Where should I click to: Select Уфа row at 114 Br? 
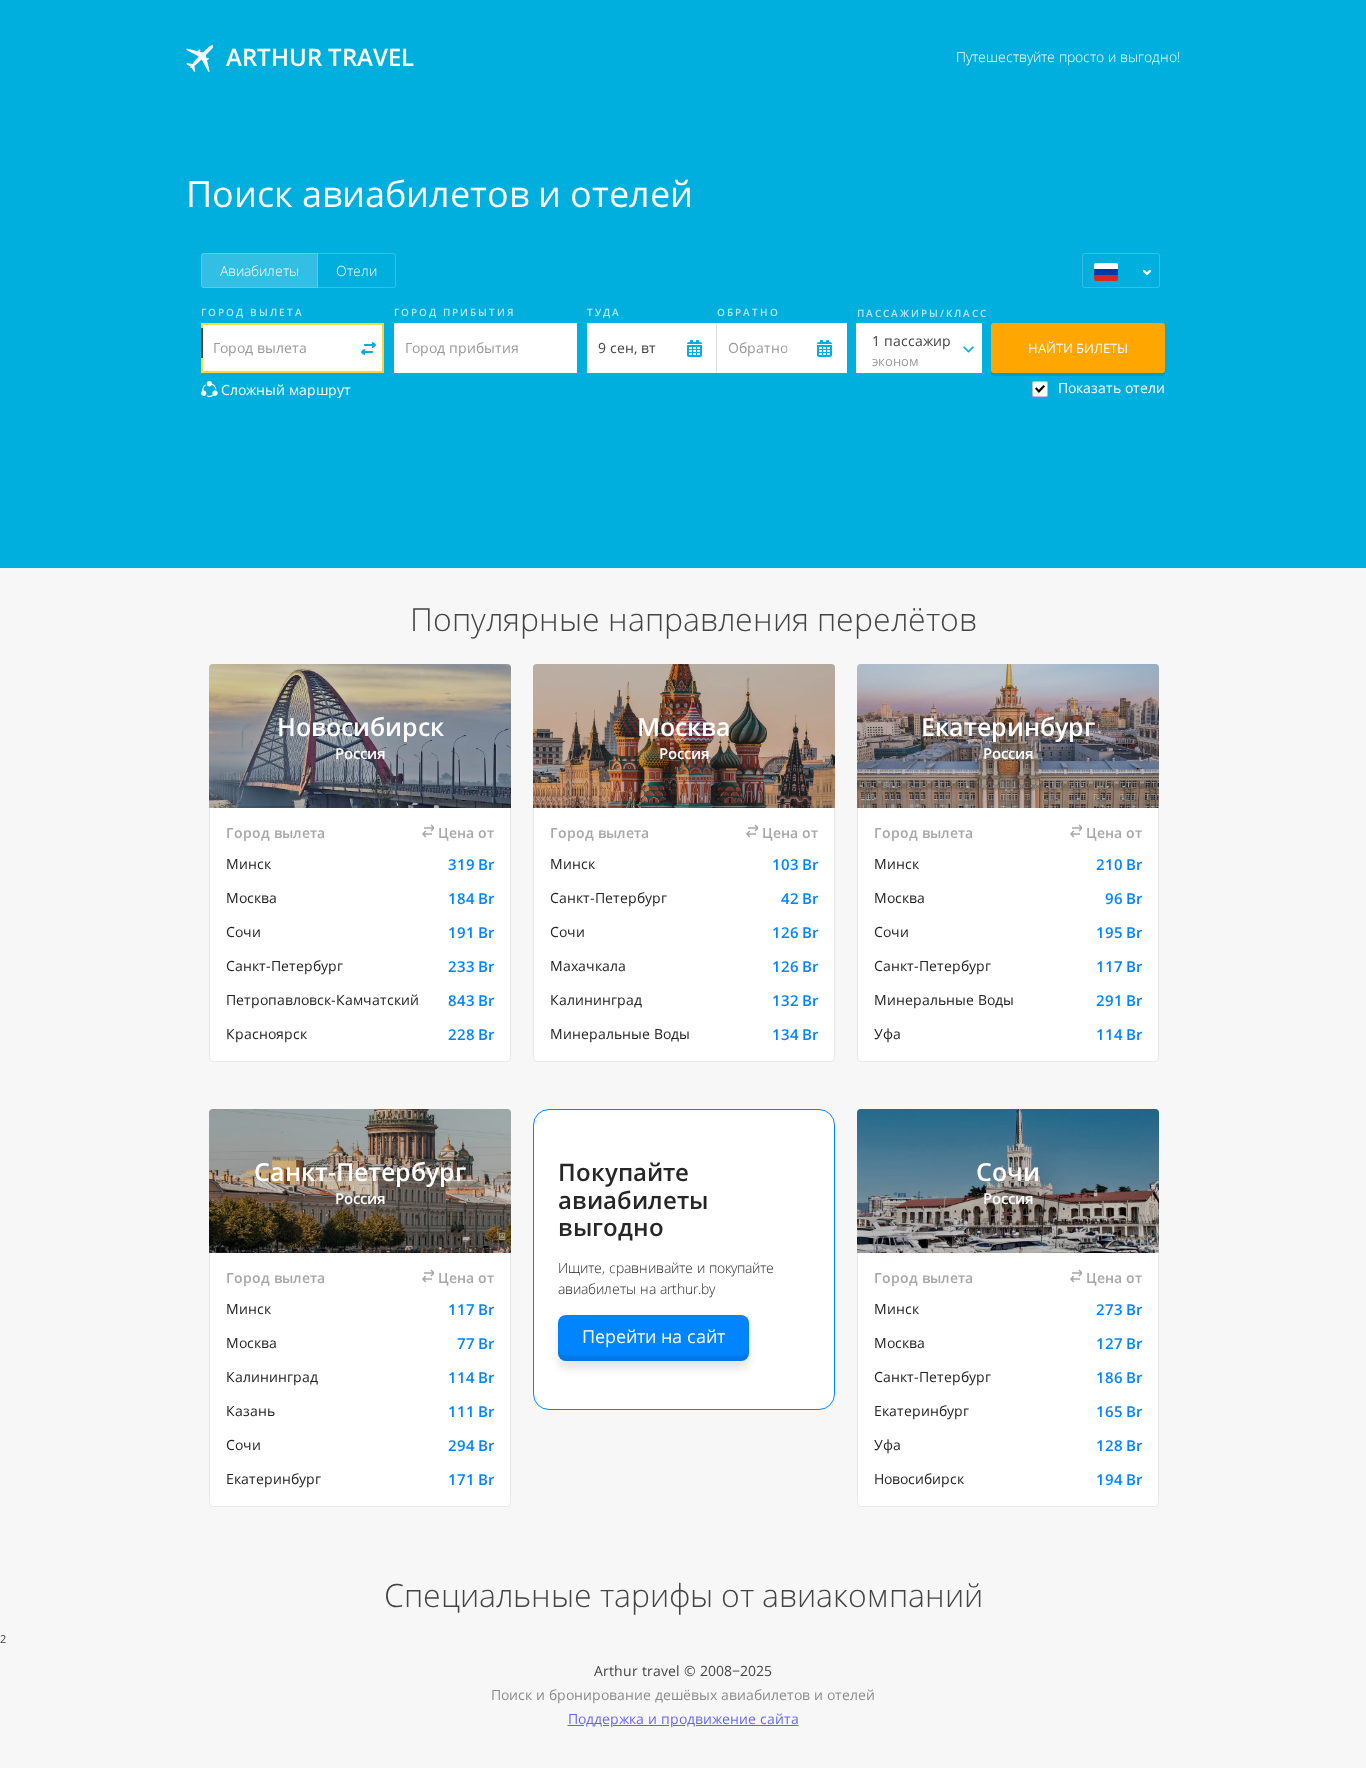[1008, 1034]
